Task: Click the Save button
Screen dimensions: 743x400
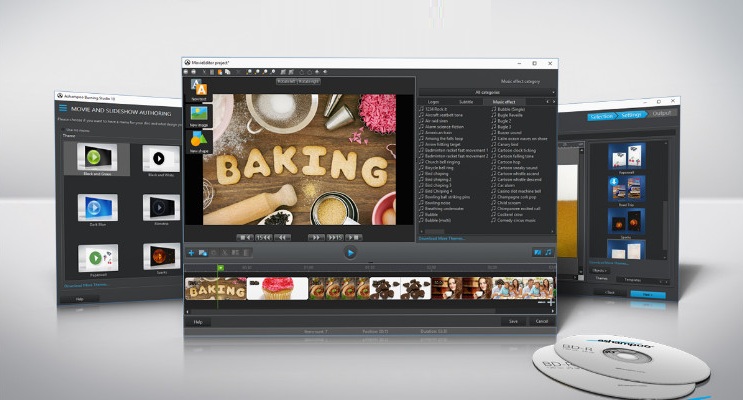Action: coord(513,321)
